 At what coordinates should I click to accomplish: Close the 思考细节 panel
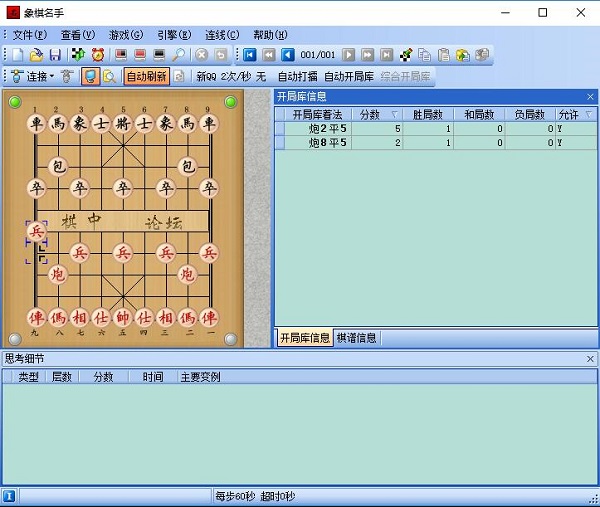pos(590,359)
